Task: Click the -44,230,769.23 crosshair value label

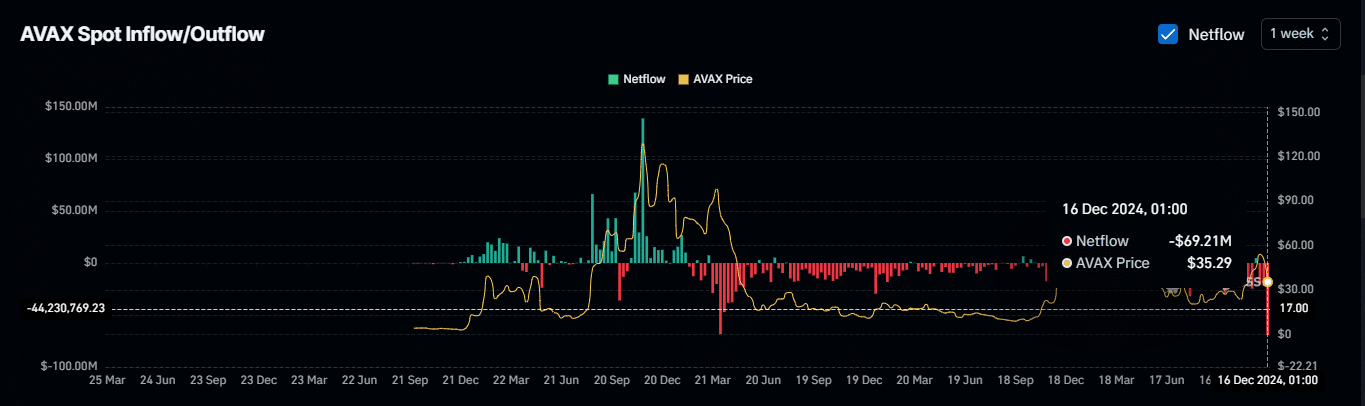Action: [66, 310]
